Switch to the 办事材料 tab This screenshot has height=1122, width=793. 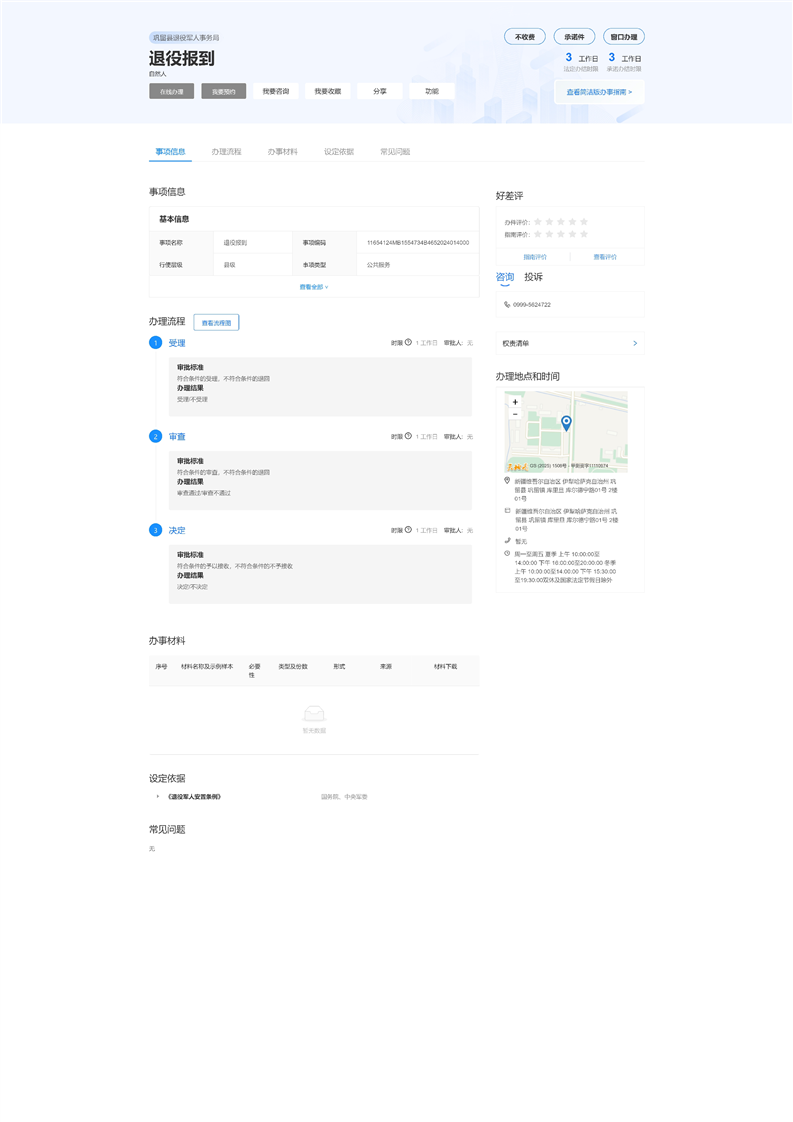[282, 152]
